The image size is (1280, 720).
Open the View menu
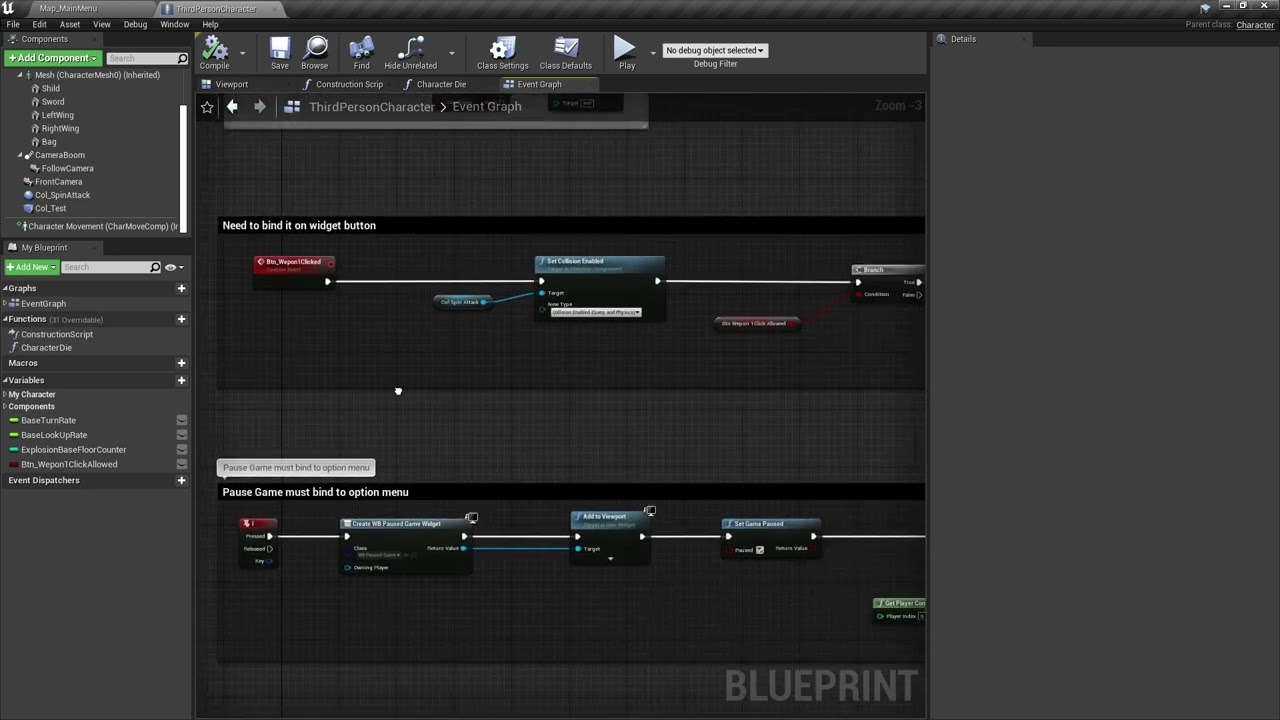click(x=102, y=24)
